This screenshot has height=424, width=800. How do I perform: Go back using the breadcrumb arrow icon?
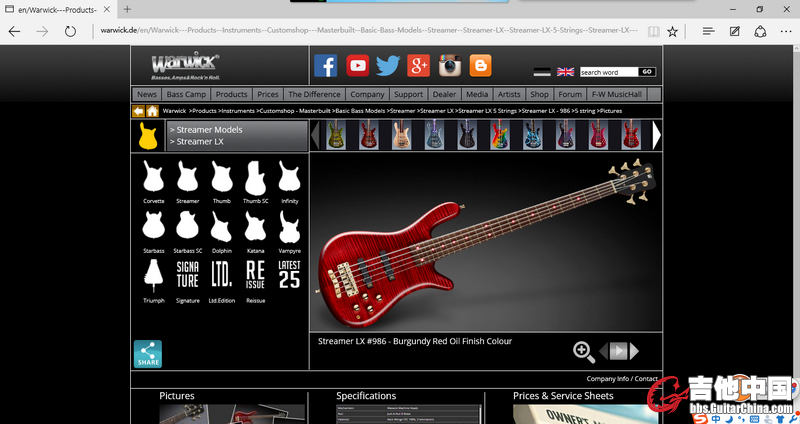point(138,111)
